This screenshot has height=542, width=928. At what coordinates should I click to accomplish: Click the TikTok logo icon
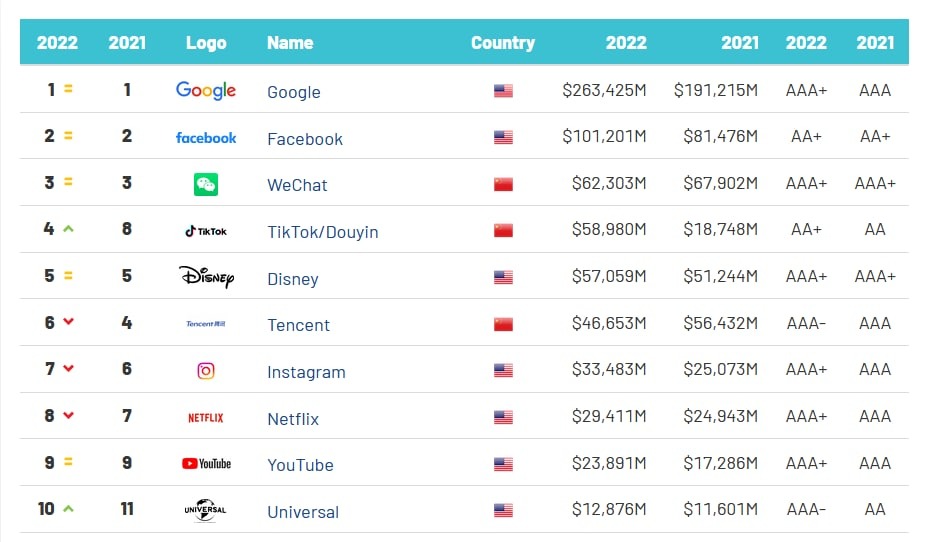pos(206,231)
